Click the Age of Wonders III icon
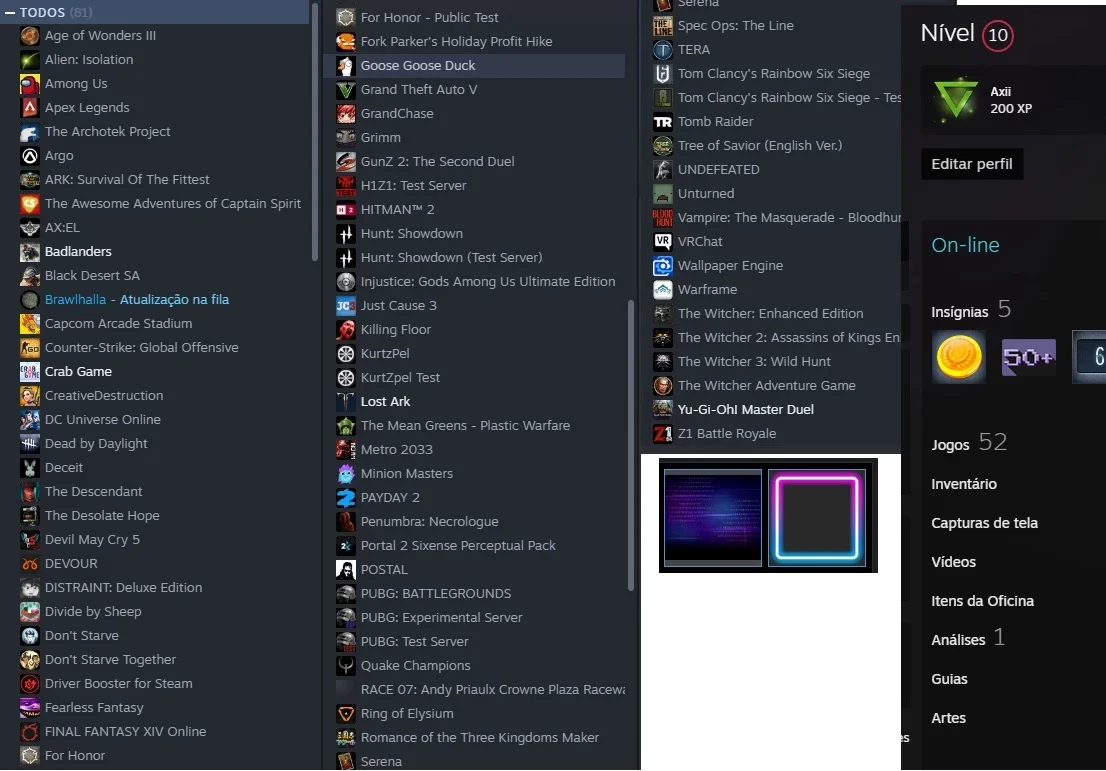1106x771 pixels. 30,36
